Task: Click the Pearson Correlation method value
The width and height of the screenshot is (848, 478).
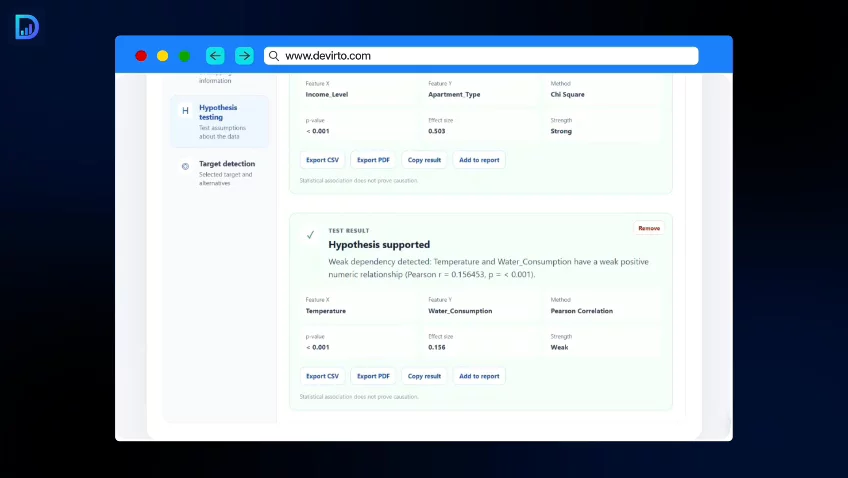Action: tap(582, 311)
